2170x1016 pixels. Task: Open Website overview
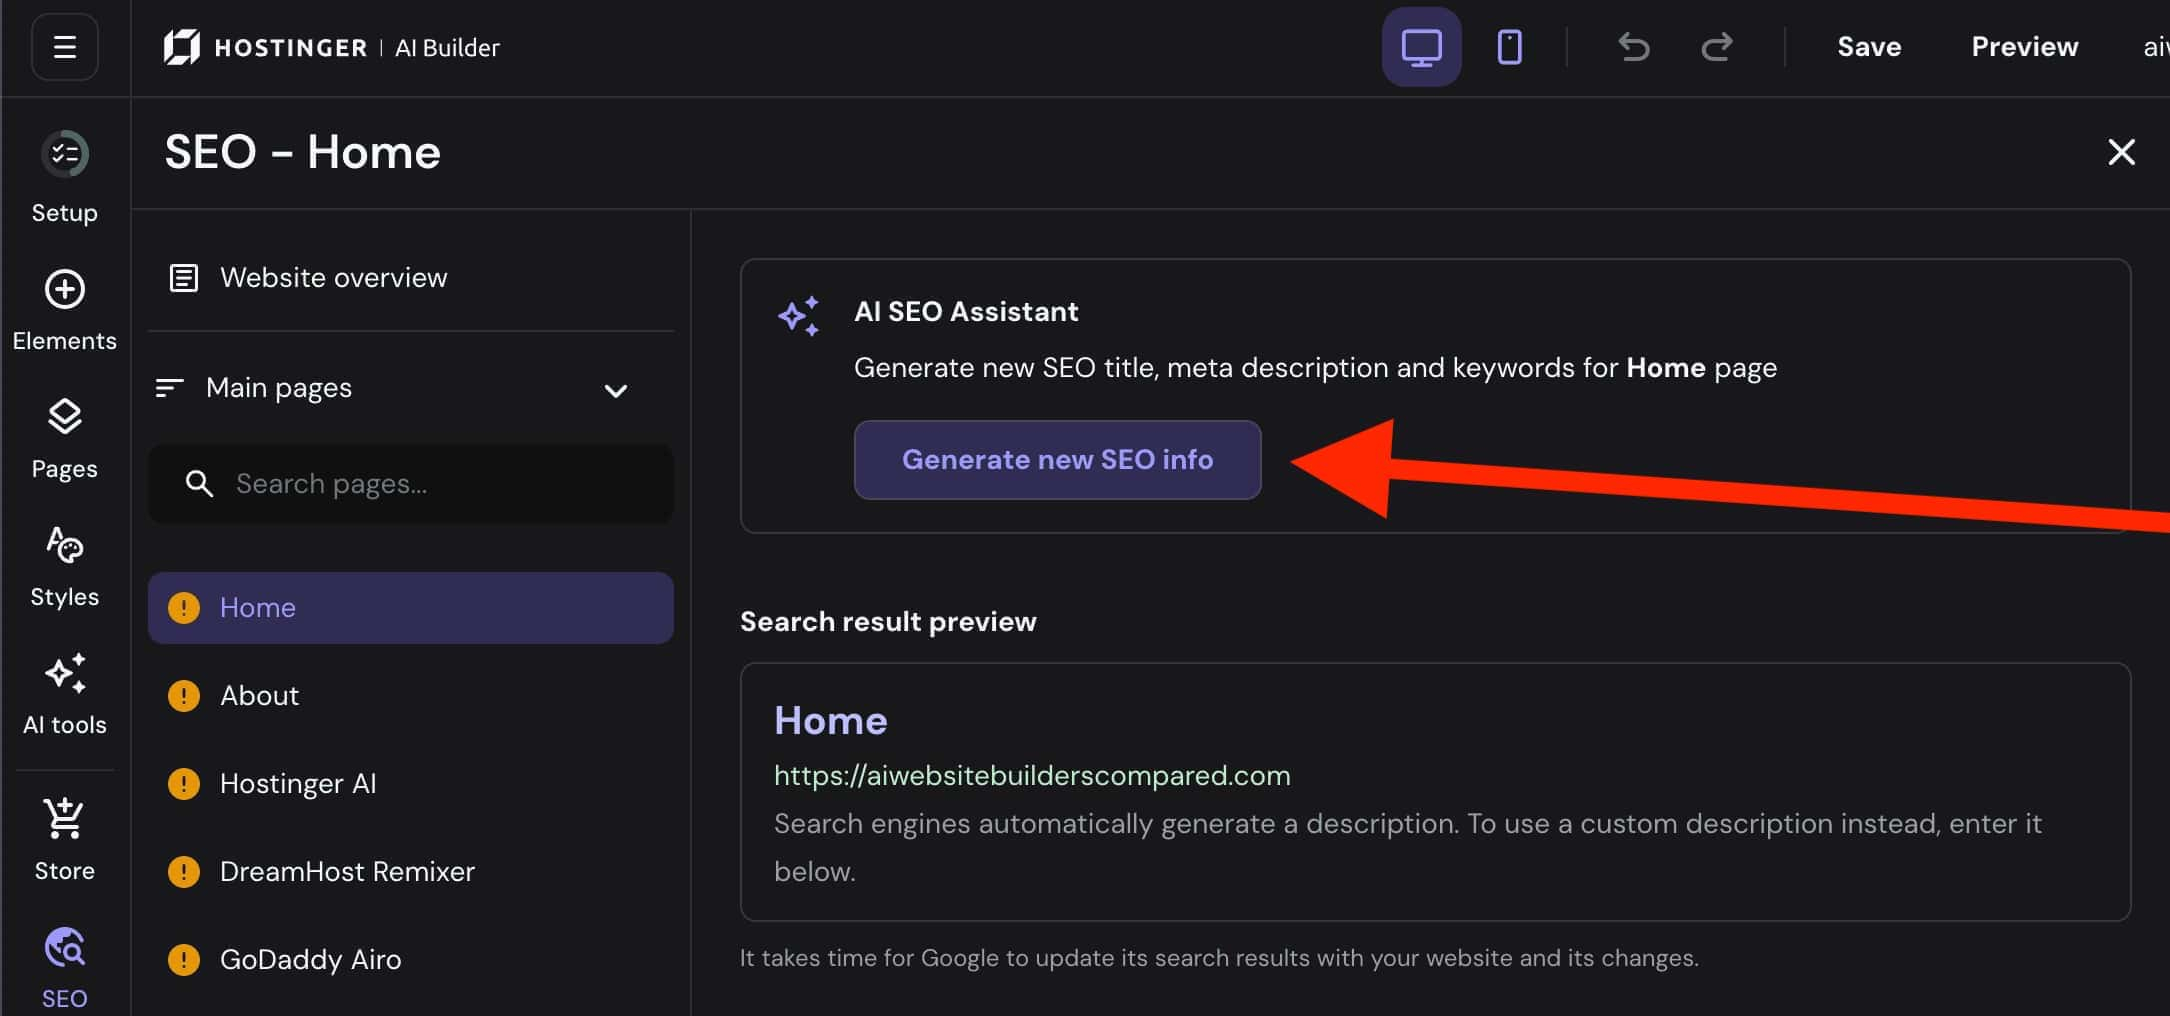pyautogui.click(x=411, y=278)
